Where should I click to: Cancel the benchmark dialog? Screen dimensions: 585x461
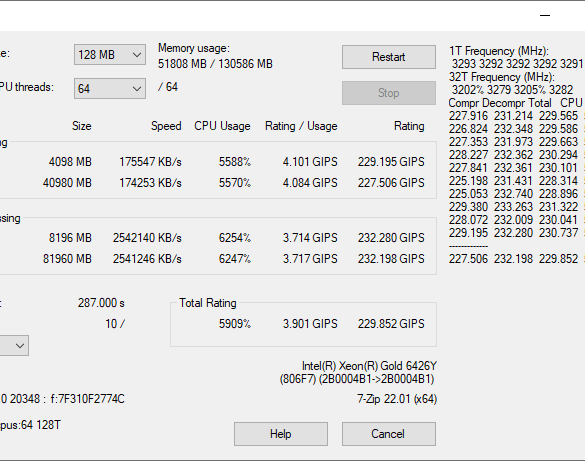(x=389, y=434)
